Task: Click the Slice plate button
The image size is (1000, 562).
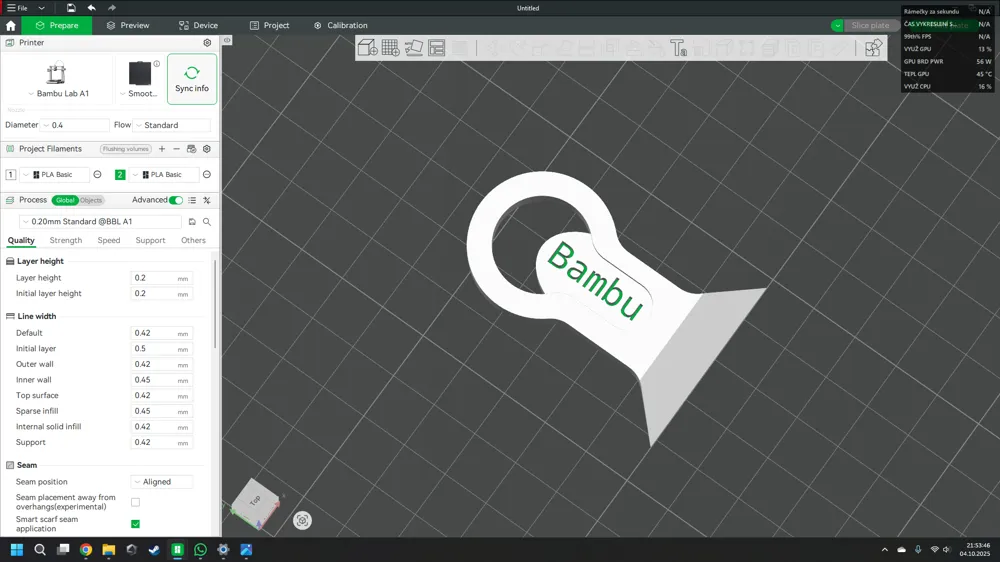Action: (x=870, y=26)
